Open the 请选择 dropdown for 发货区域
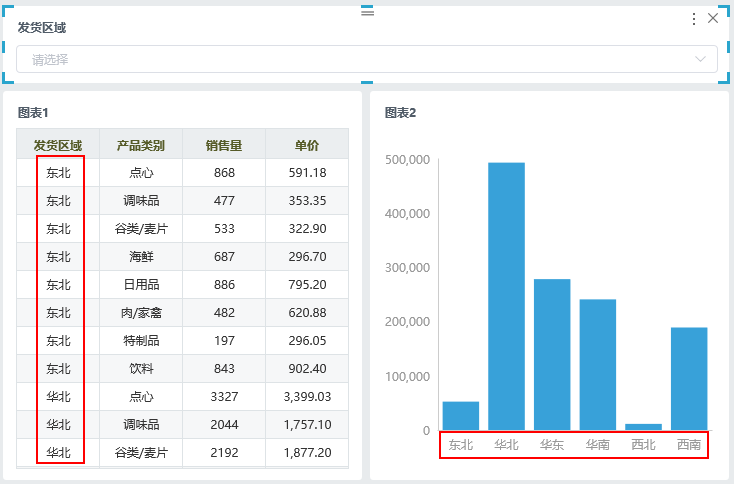Screen dimensions: 734x484 pos(367,59)
